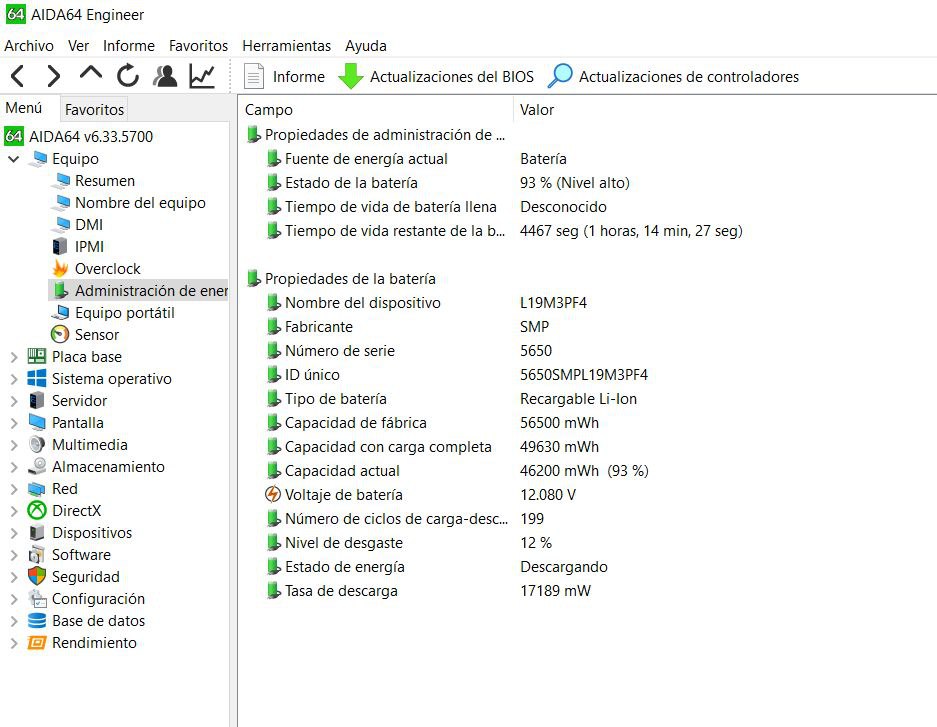Expand the Dispositivos node
The height and width of the screenshot is (727, 937).
tap(14, 533)
